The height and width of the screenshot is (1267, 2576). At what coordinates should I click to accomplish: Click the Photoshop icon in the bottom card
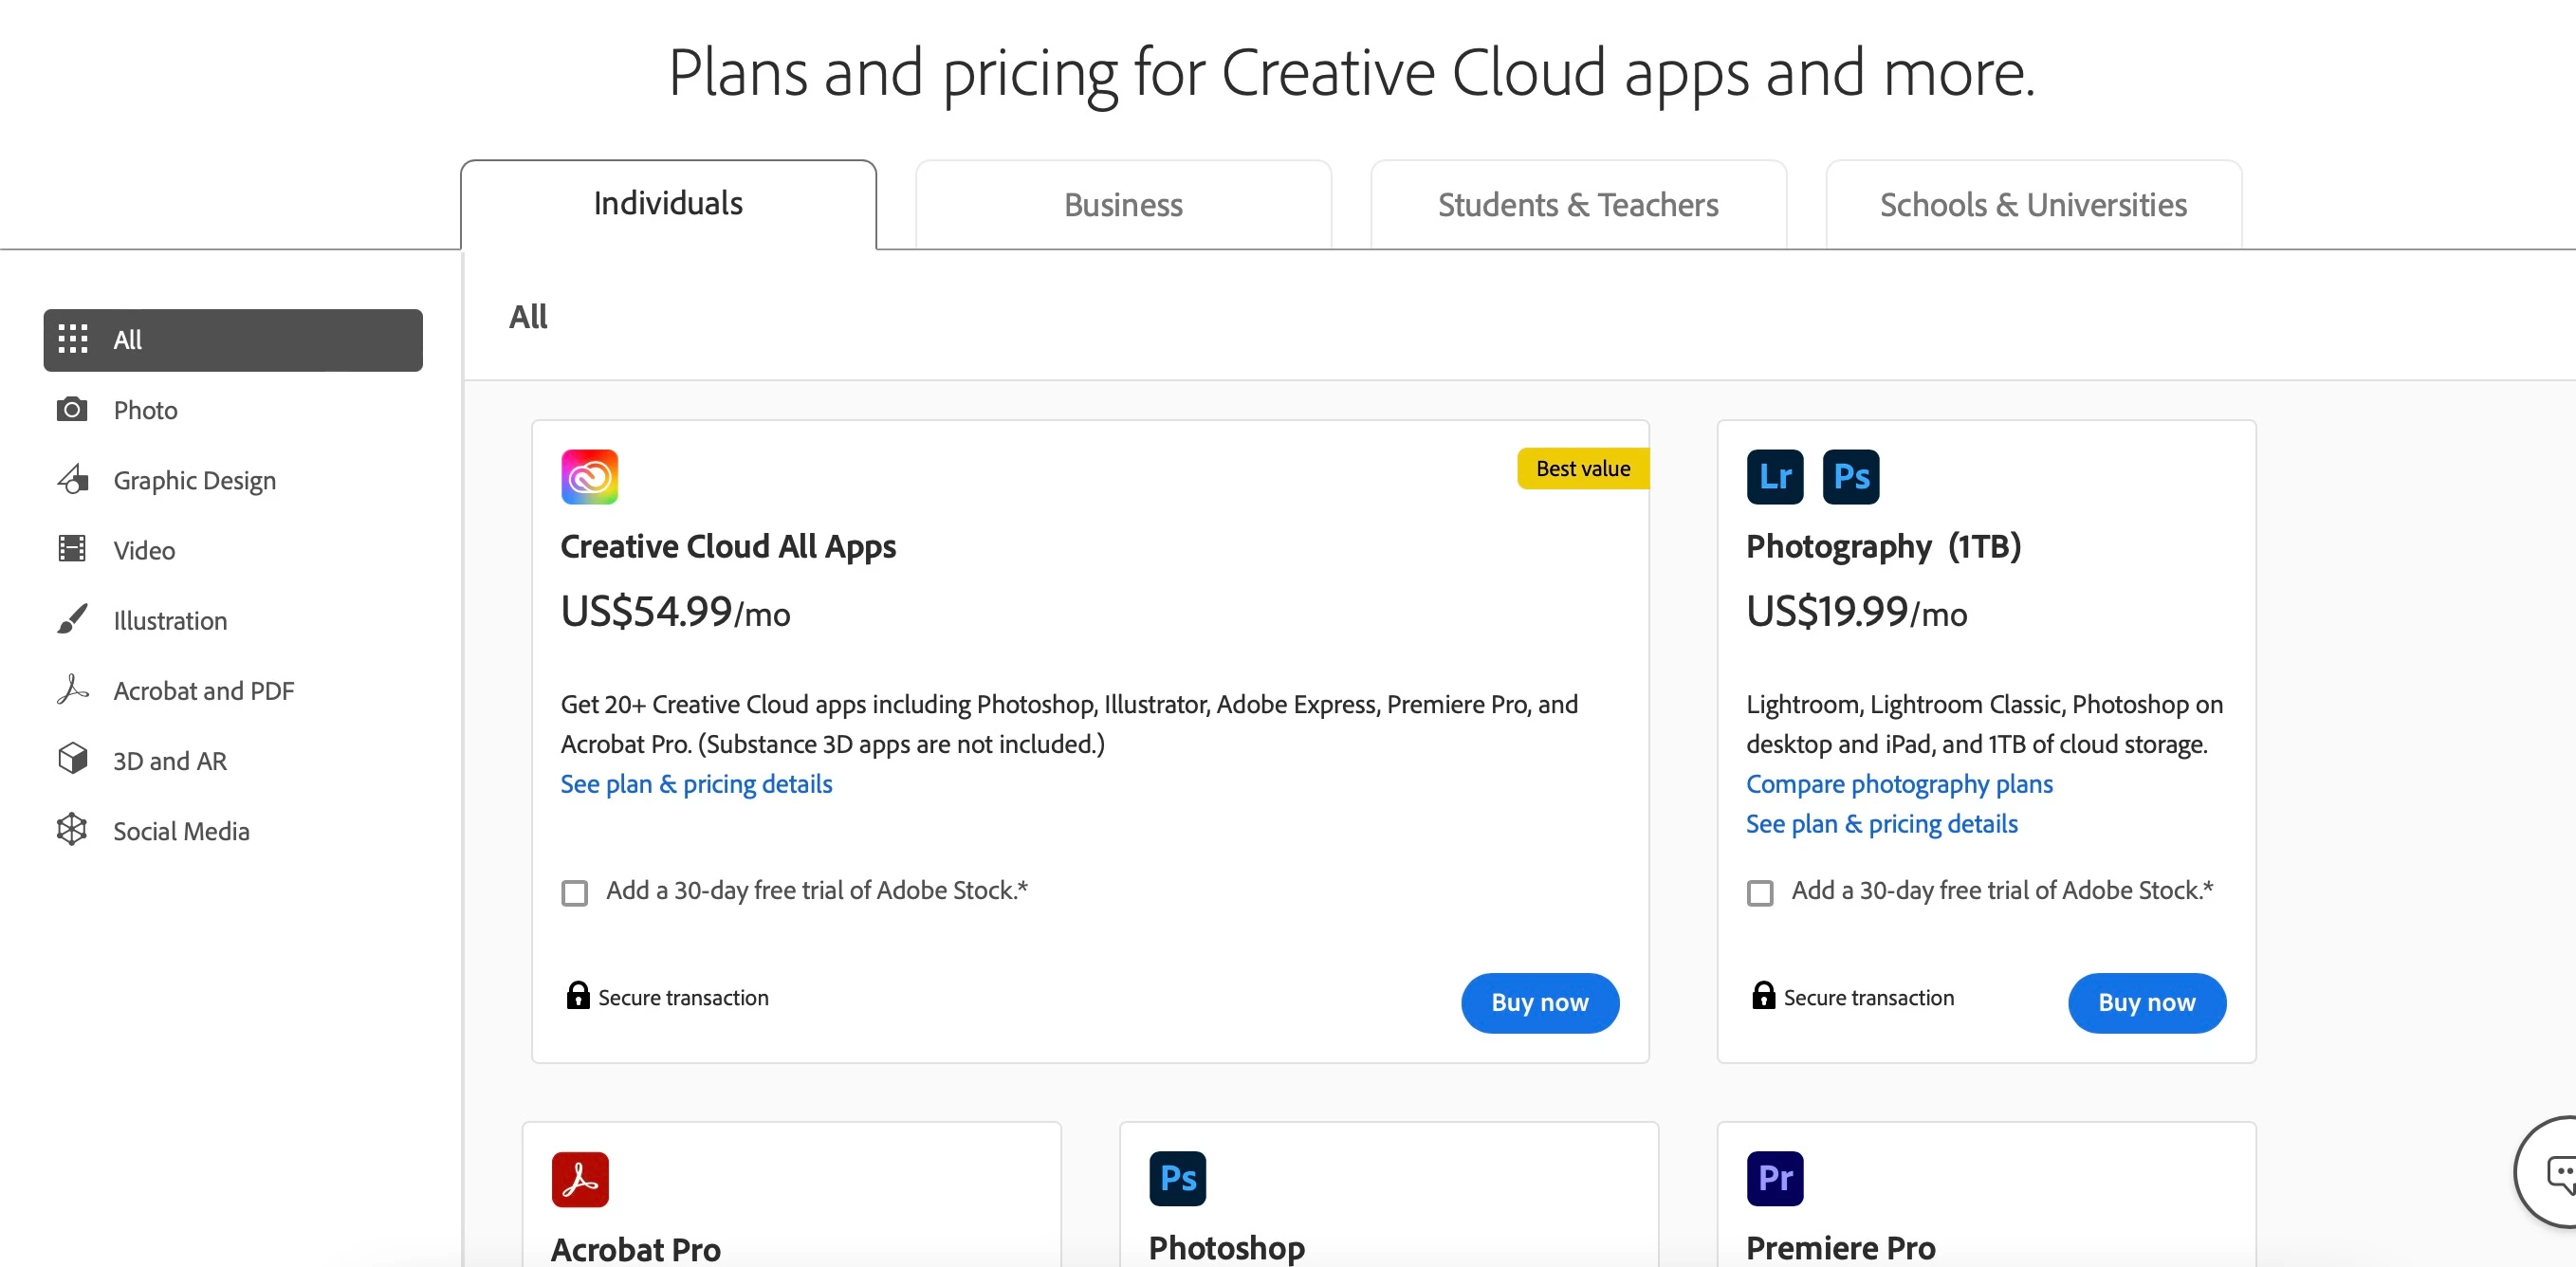[x=1177, y=1178]
